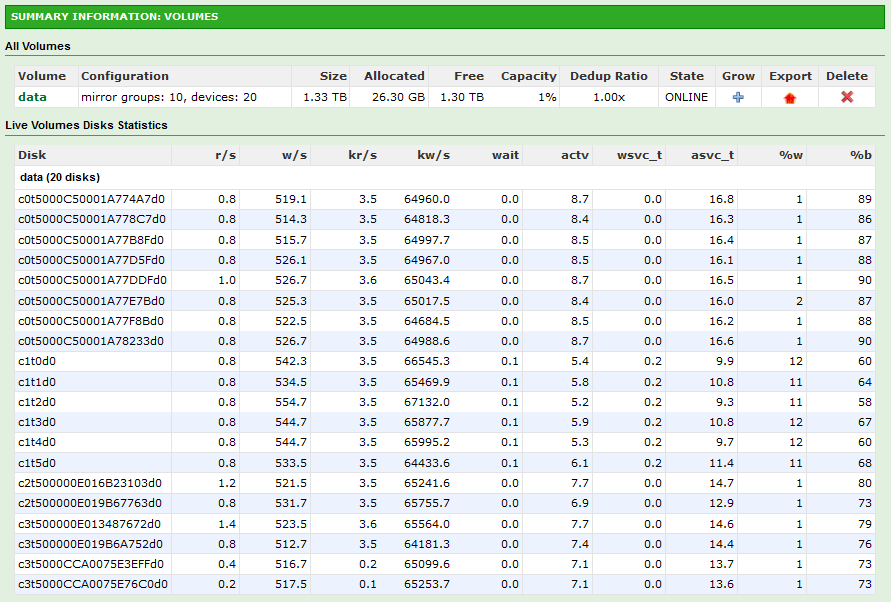
Task: Select the 1.00x dedup ratio value
Action: click(609, 97)
